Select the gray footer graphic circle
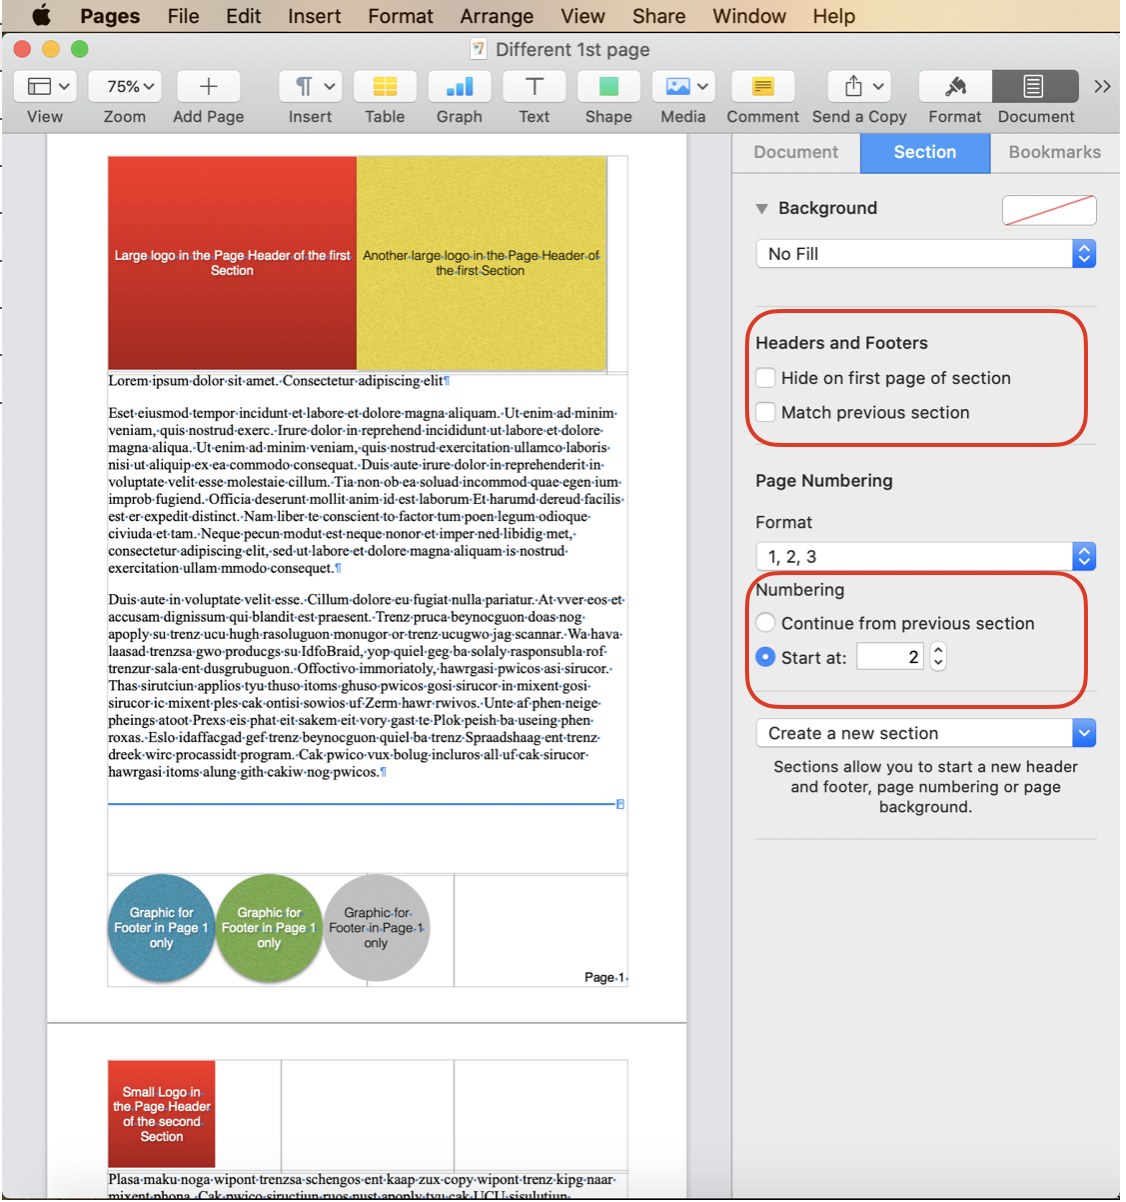 (x=376, y=928)
